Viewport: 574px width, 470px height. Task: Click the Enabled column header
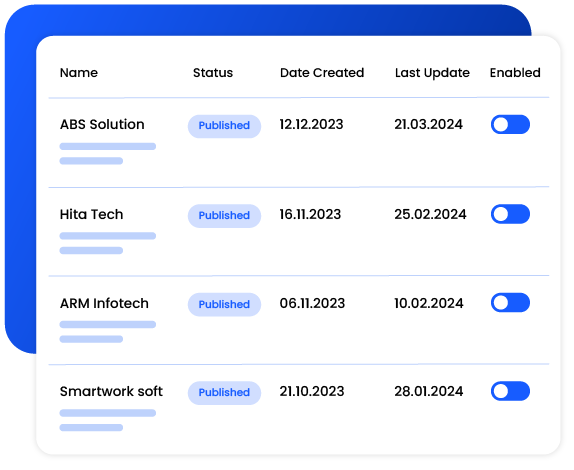point(515,72)
